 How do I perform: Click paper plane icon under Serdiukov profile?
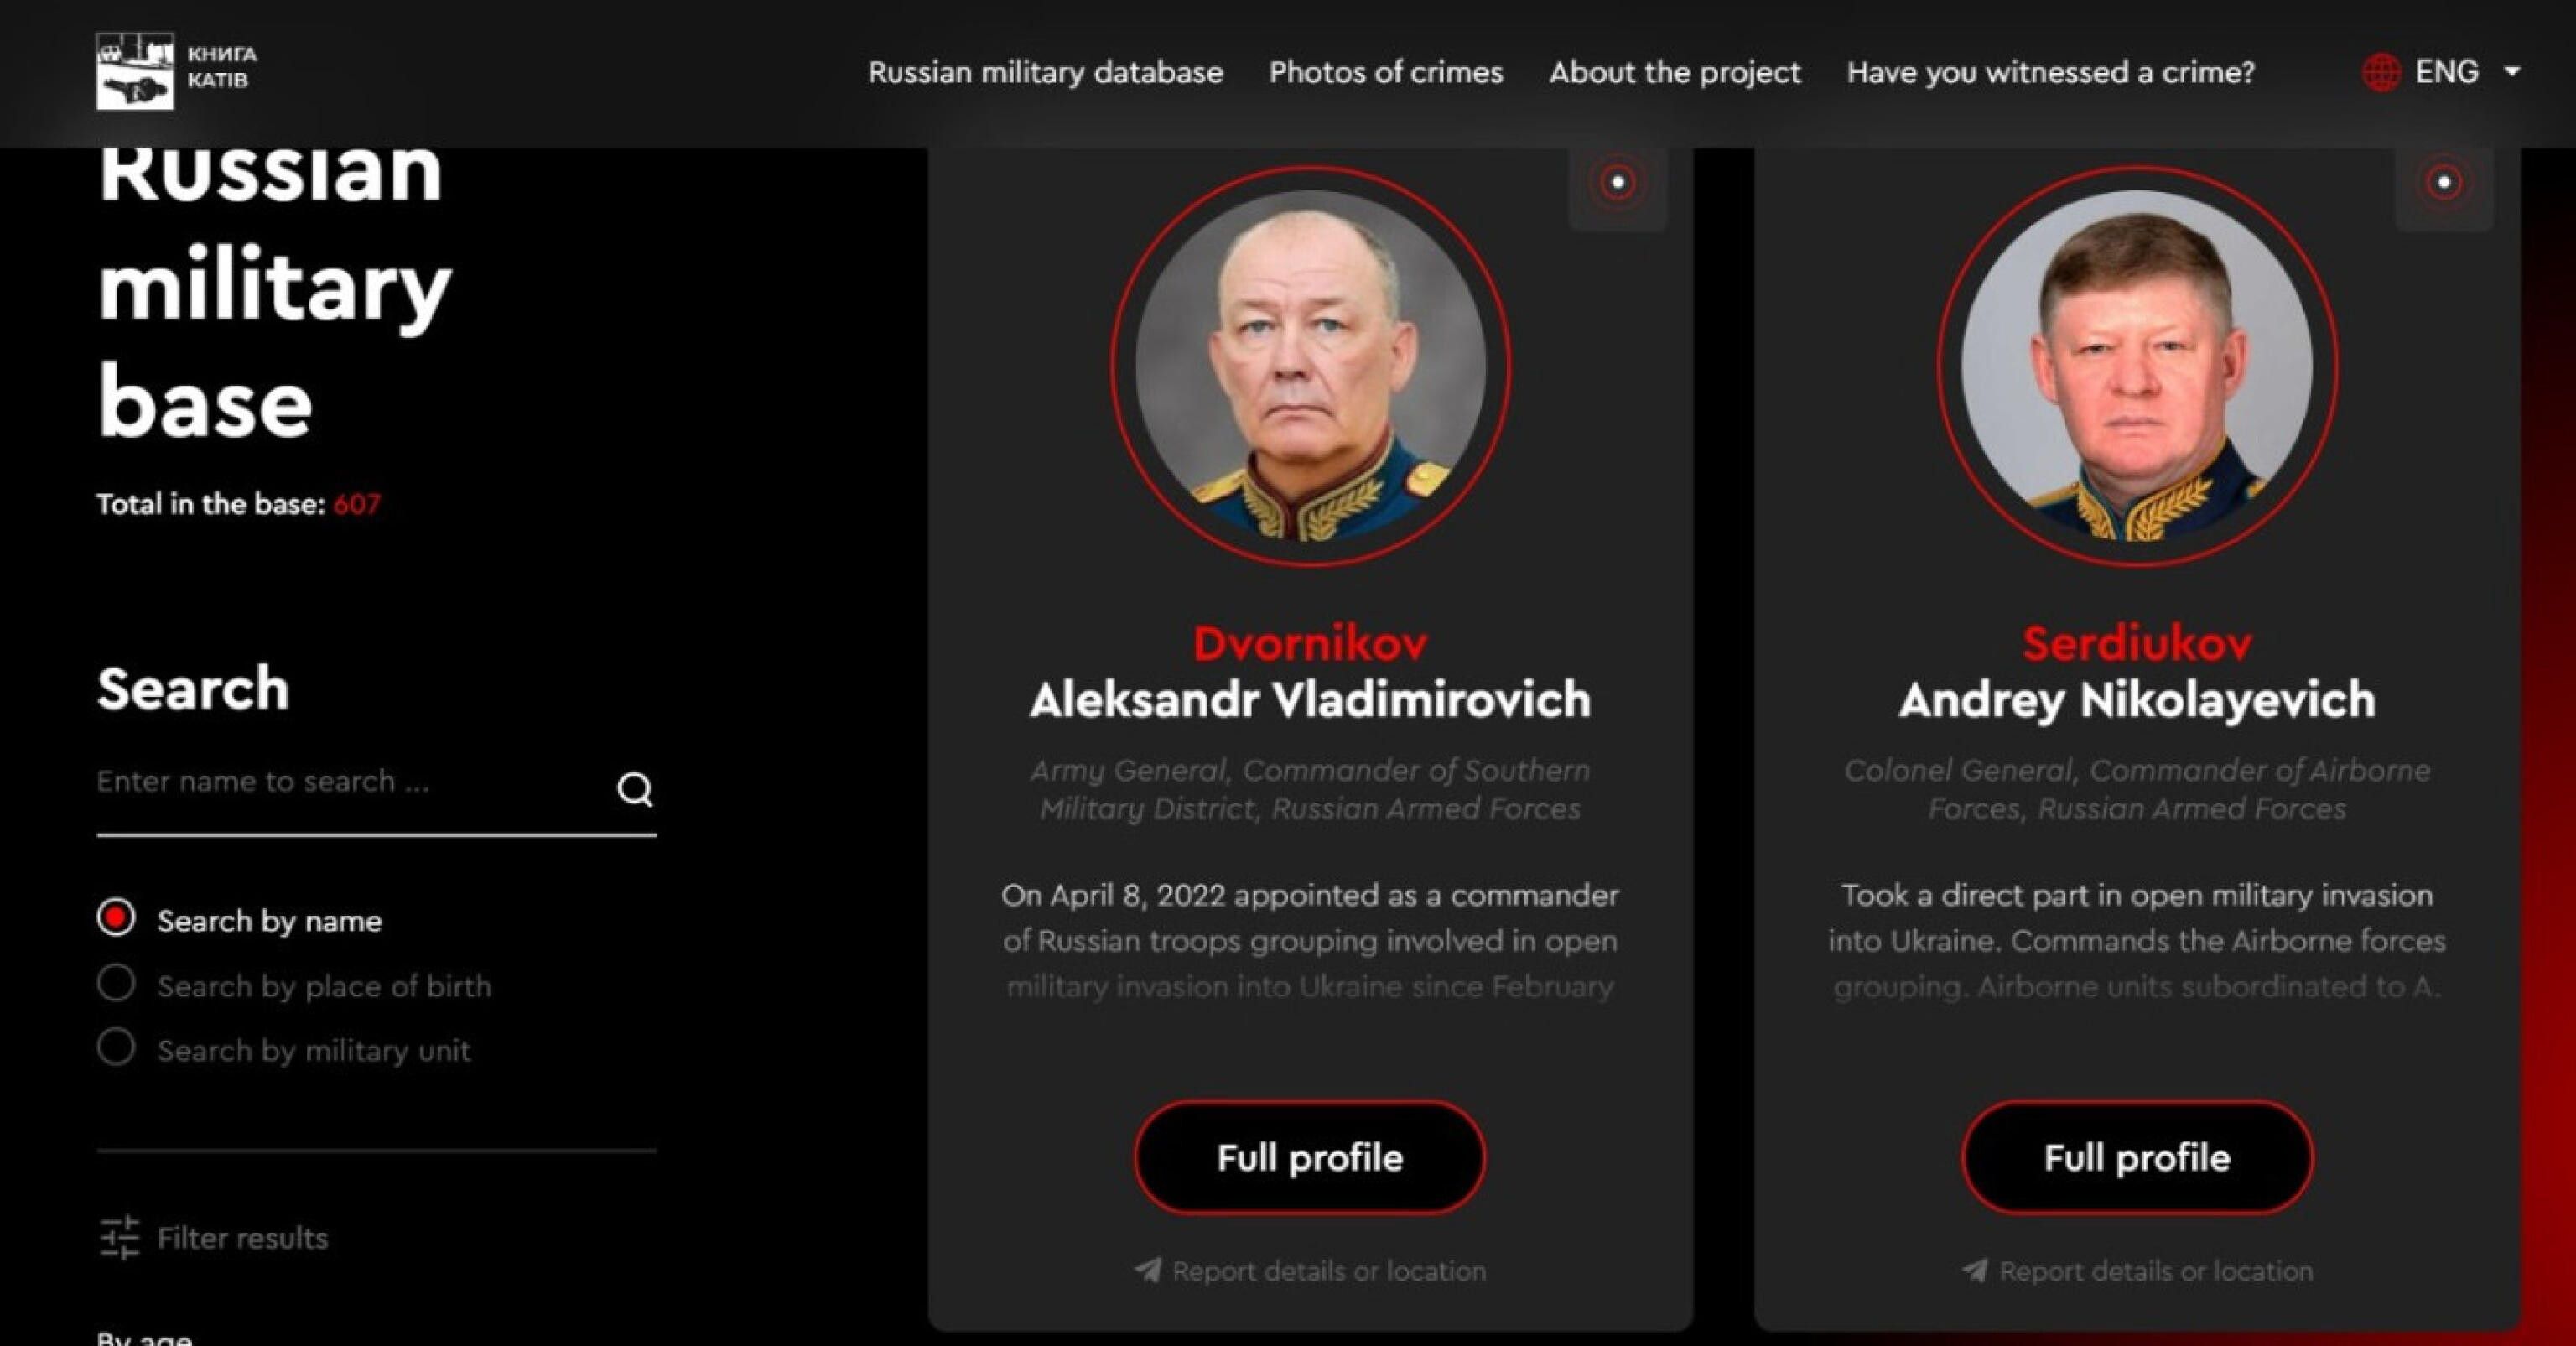(1975, 1271)
